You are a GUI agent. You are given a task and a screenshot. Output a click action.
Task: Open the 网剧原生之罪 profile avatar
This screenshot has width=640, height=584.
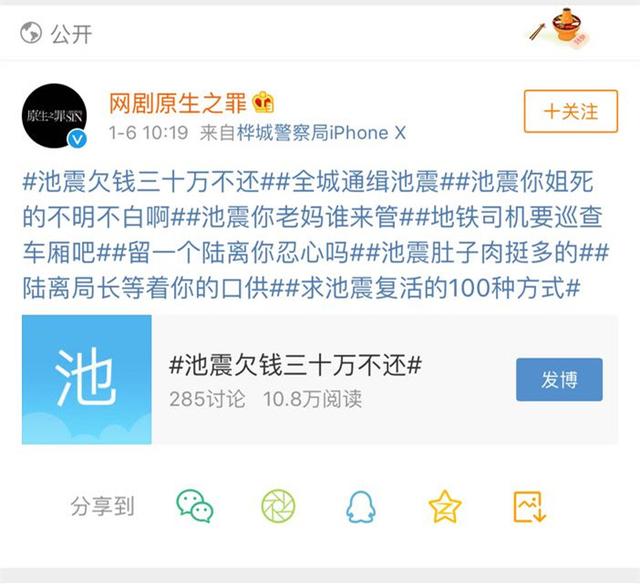[x=54, y=116]
